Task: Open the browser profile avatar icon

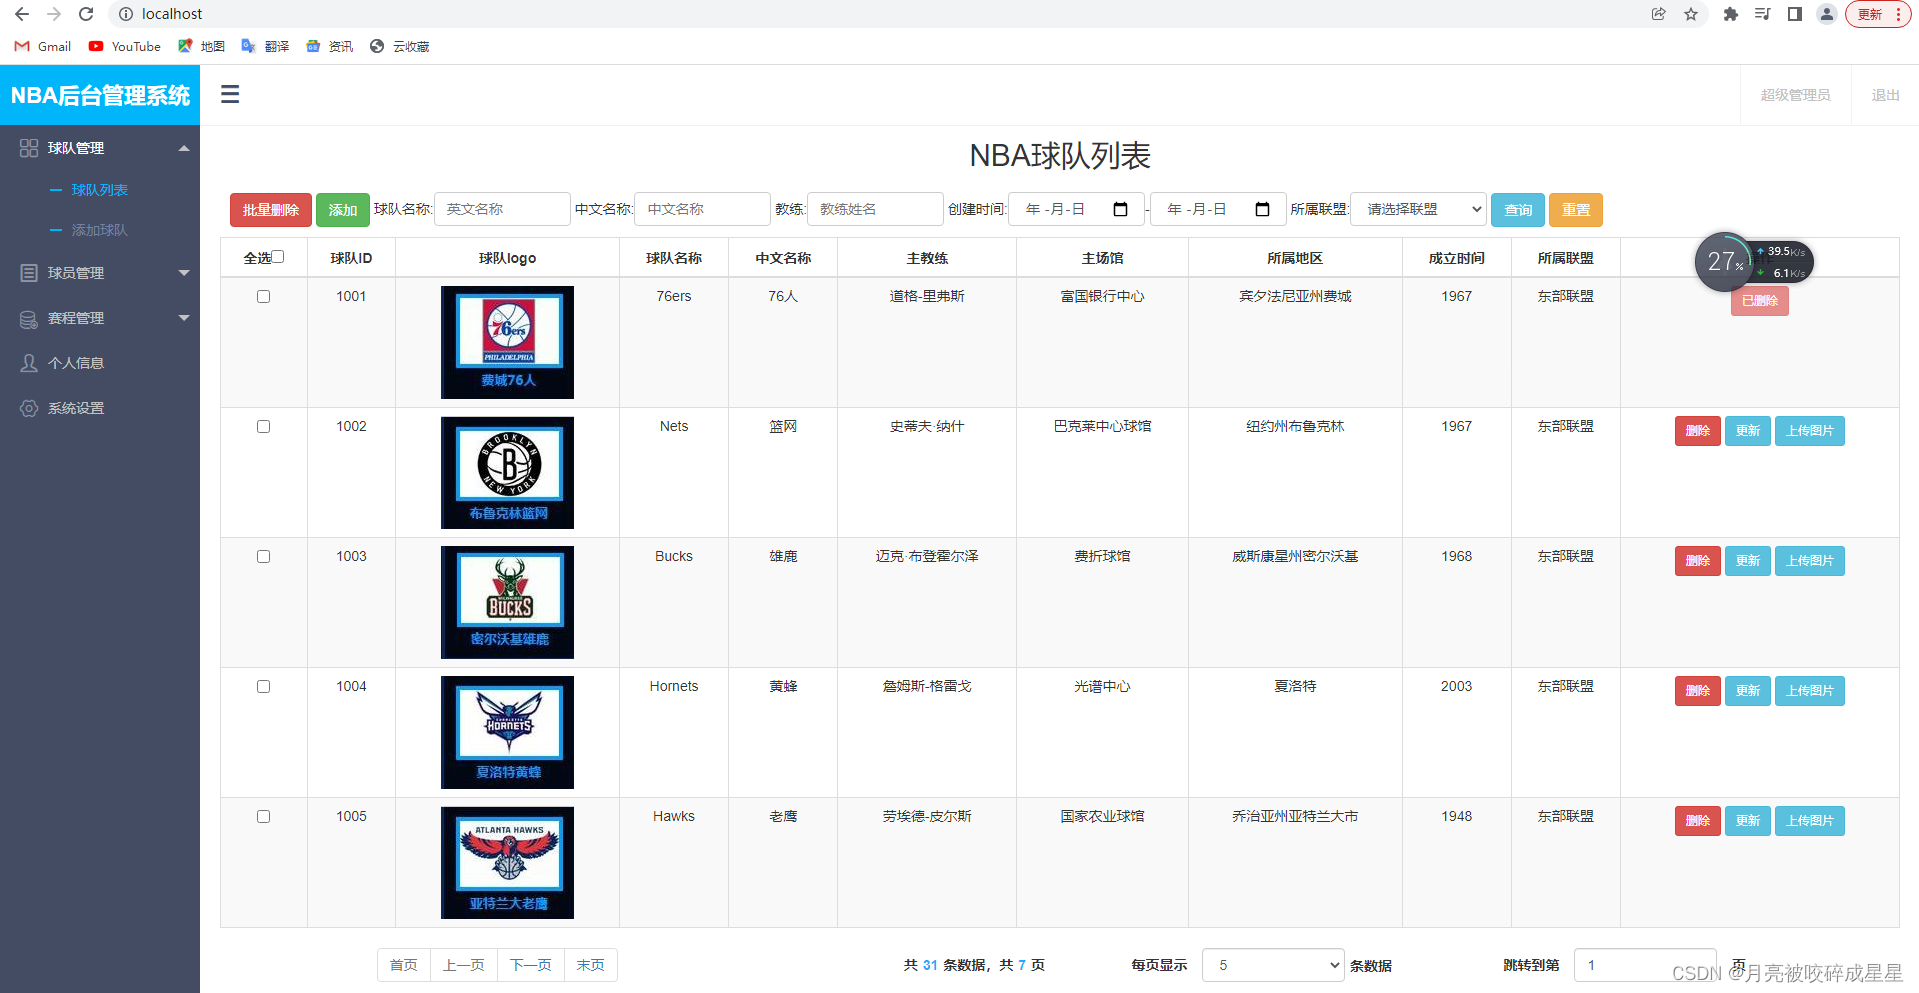Action: pyautogui.click(x=1827, y=14)
